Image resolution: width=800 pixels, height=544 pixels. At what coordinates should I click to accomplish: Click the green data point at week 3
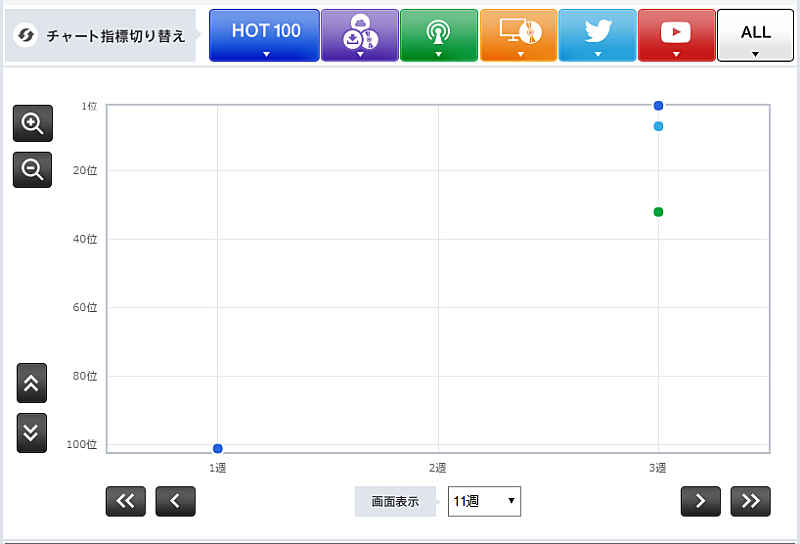(658, 212)
